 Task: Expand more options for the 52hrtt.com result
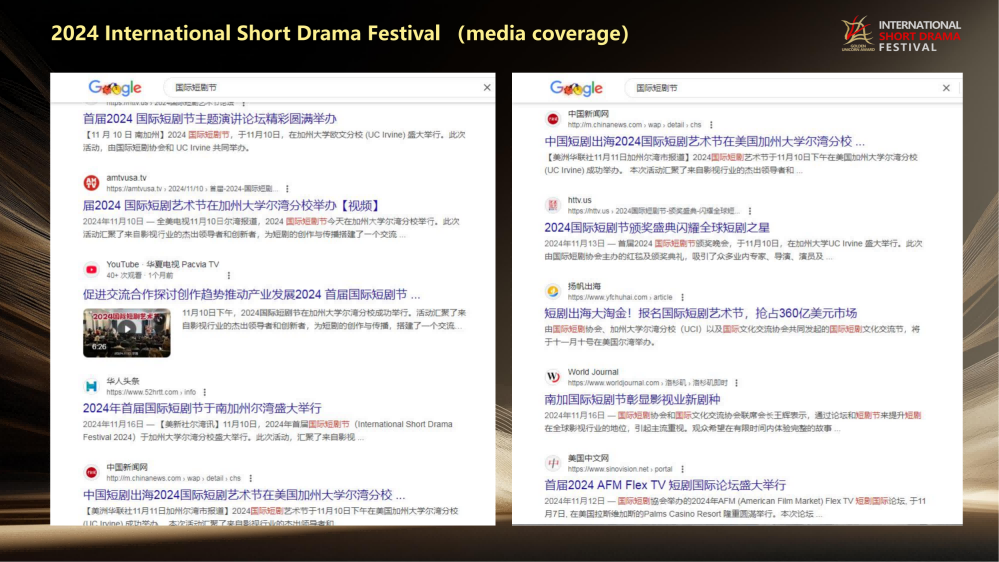[x=206, y=392]
